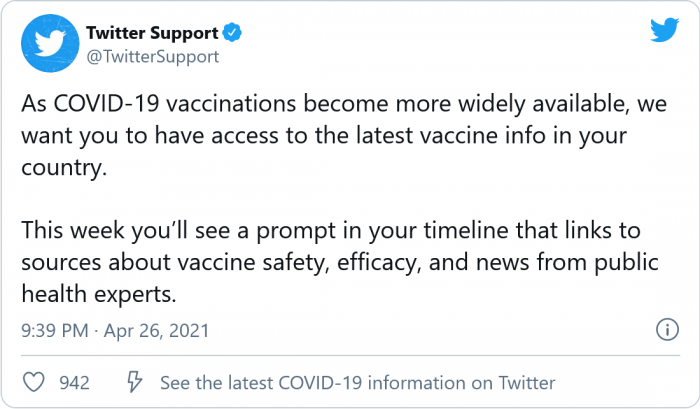Like the tweet with the heart icon

pyautogui.click(x=33, y=382)
